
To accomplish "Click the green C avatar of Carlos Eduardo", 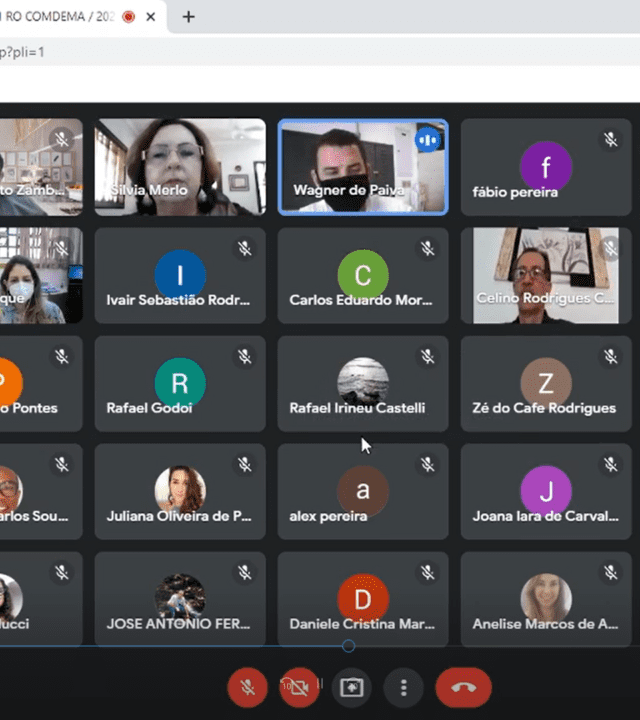I will pos(362,275).
